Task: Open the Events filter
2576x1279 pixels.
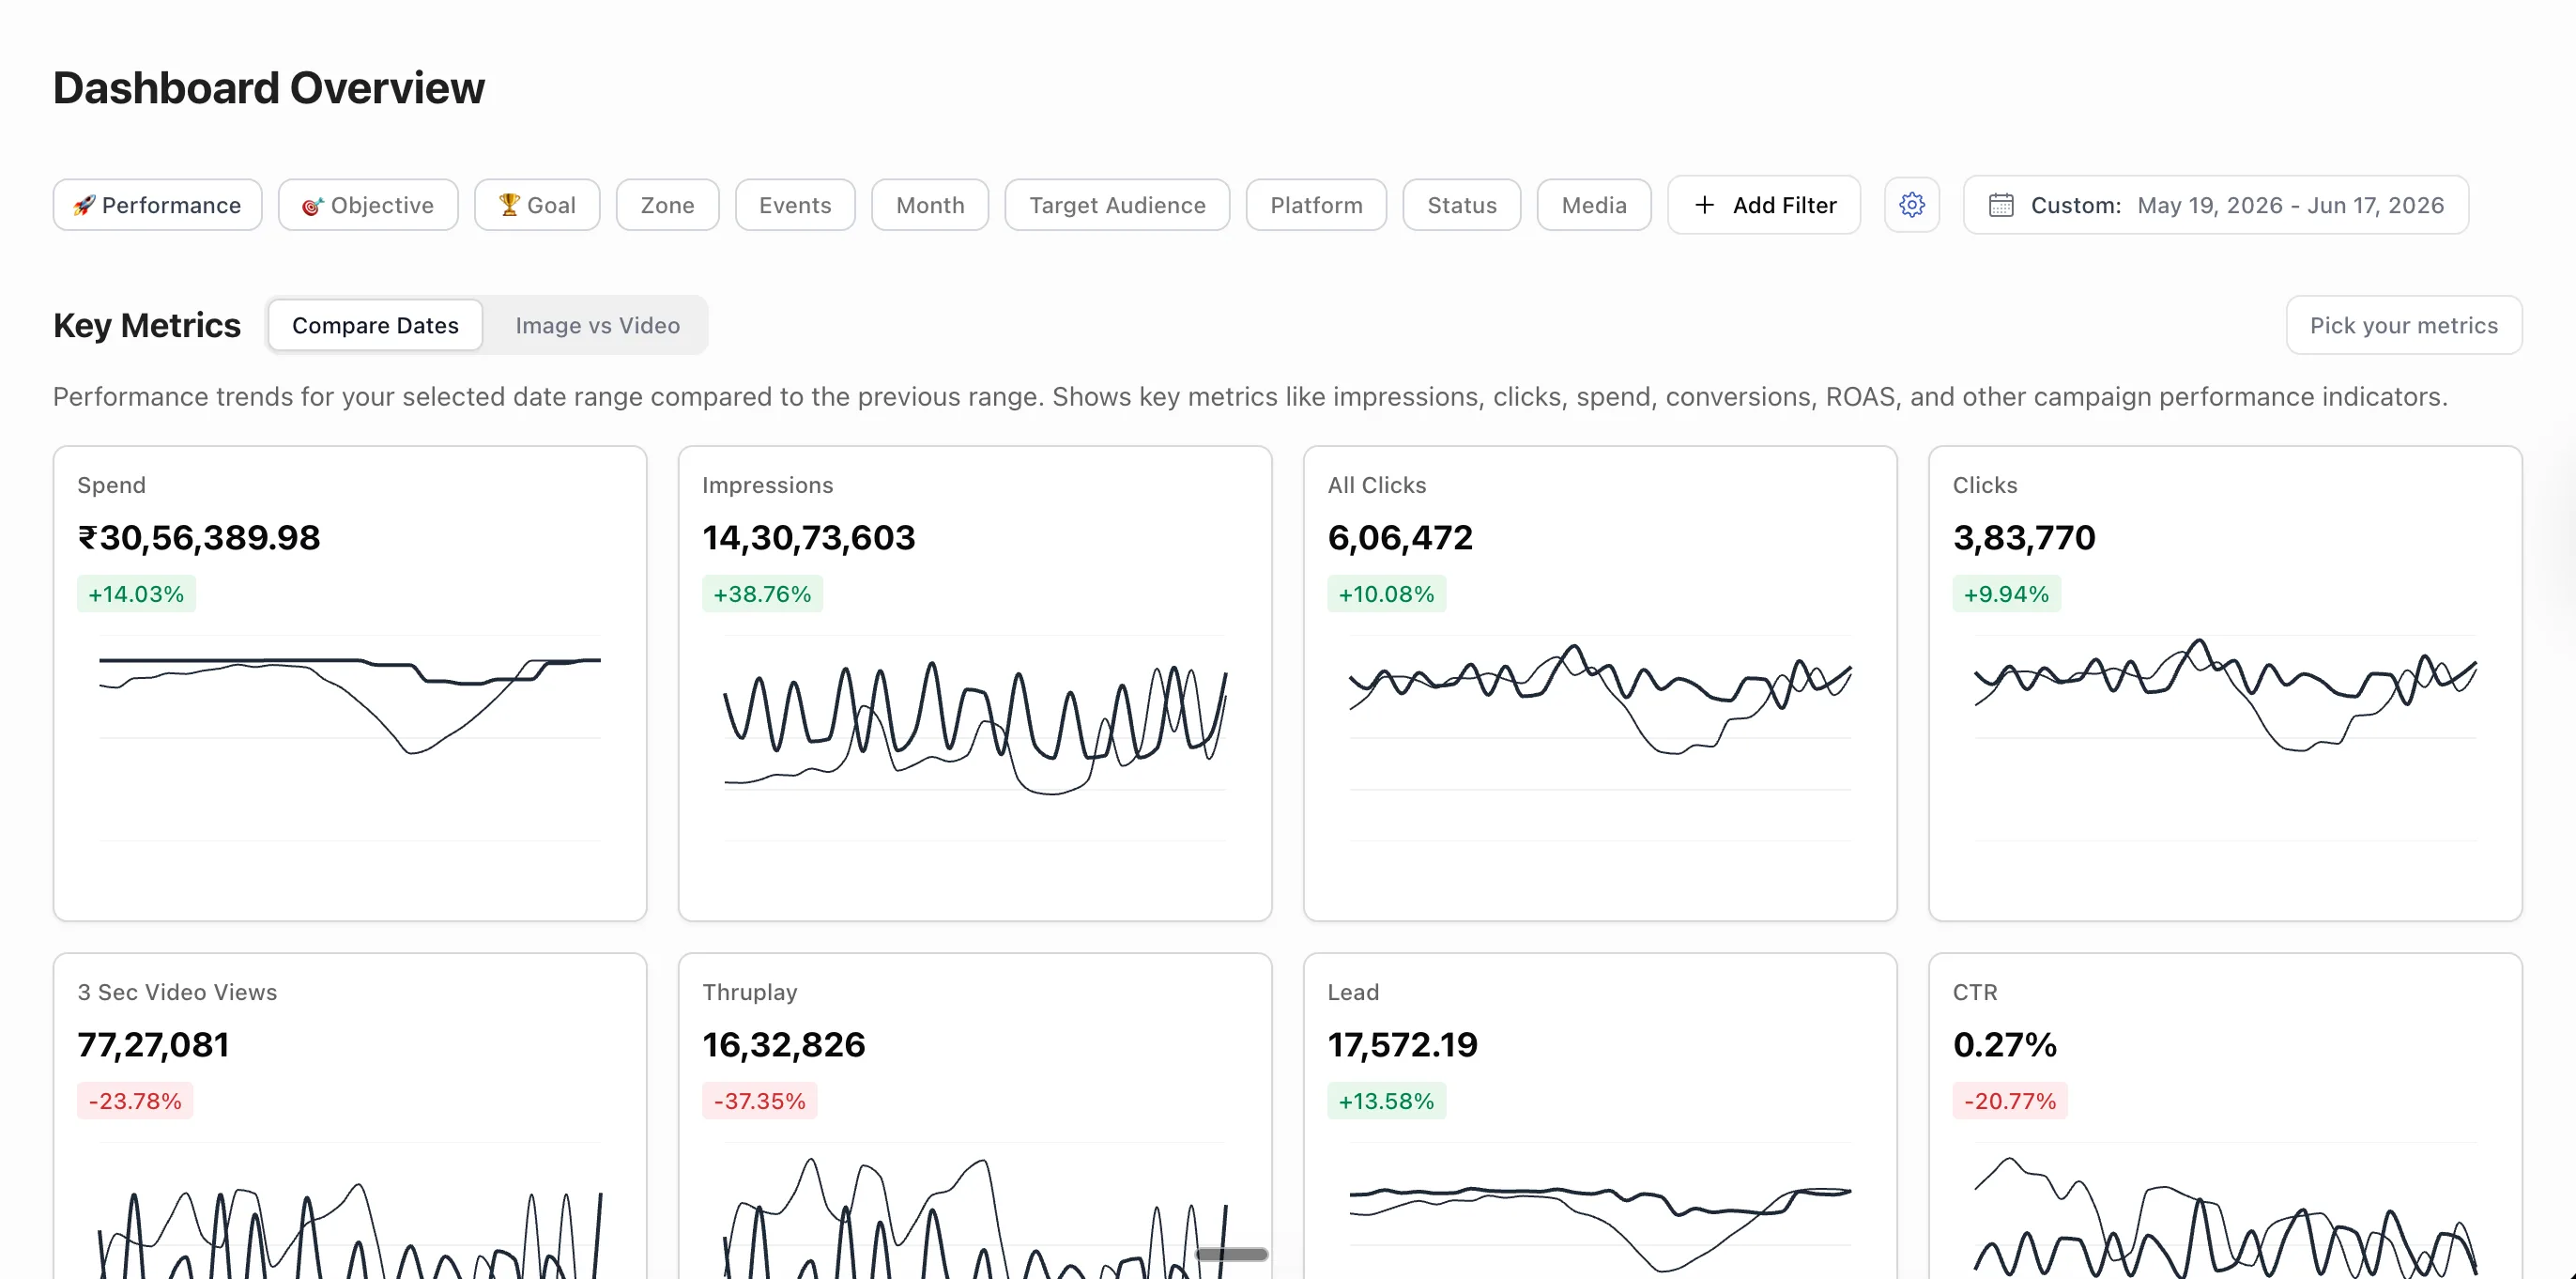Action: (795, 205)
